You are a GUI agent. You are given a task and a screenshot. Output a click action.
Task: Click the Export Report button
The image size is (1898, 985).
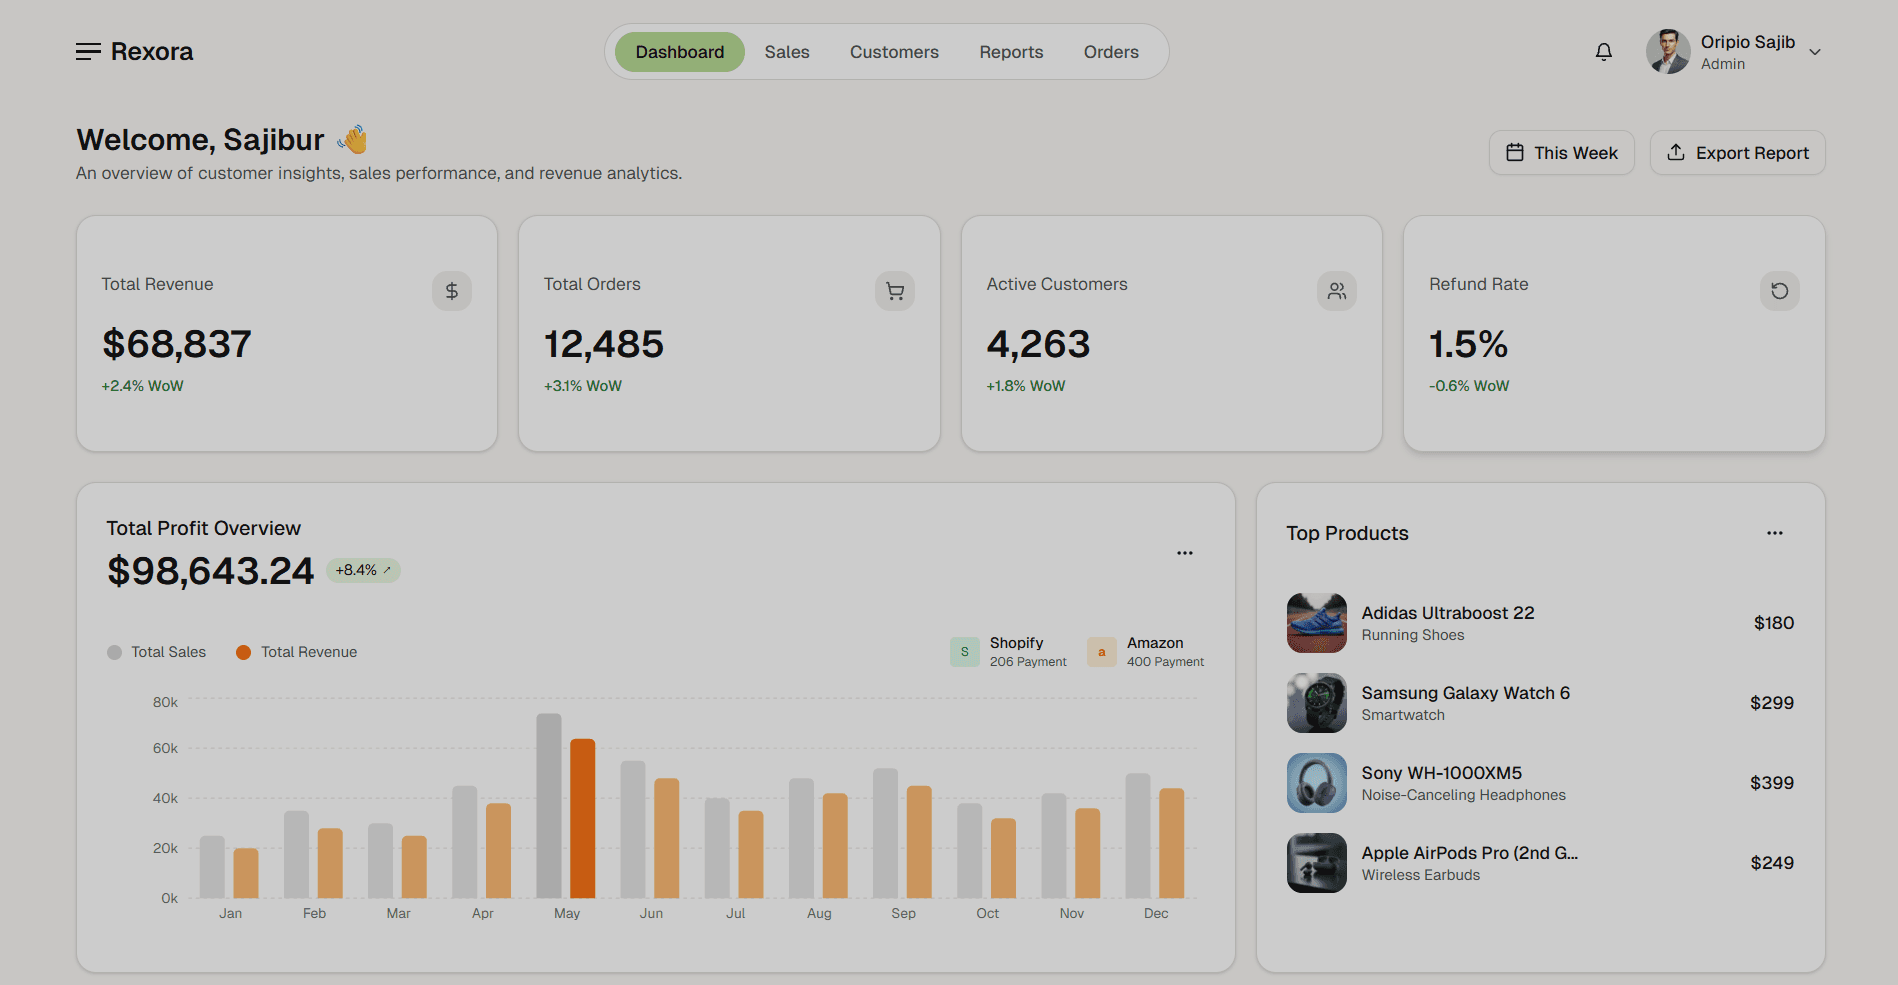pos(1737,152)
